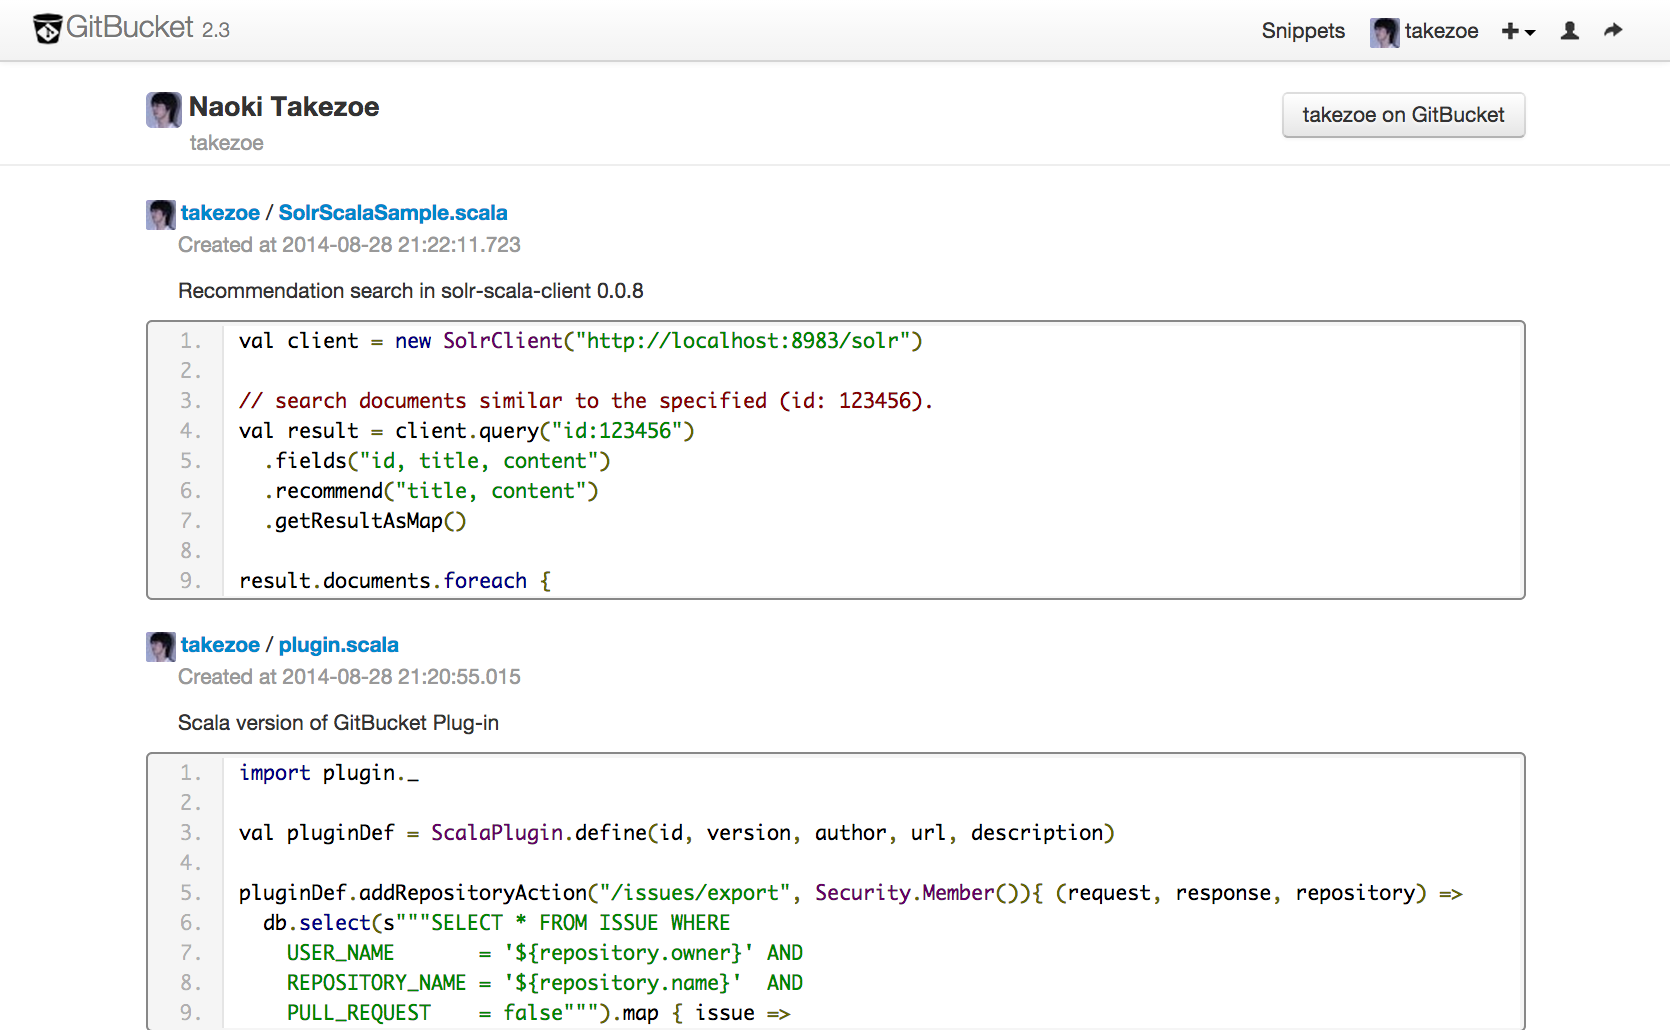This screenshot has height=1030, width=1670.
Task: Click the .fields("id, title, content") line
Action: pyautogui.click(x=437, y=461)
